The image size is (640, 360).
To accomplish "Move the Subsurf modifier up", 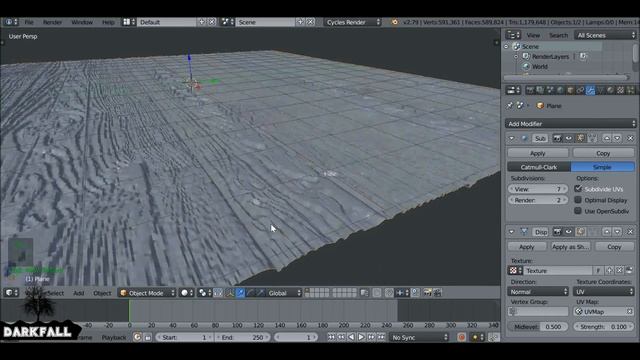I will tap(607, 138).
